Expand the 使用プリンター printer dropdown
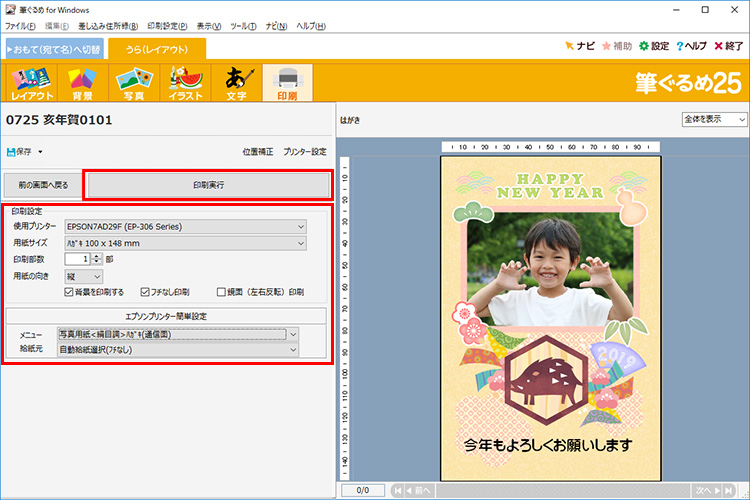750x500 pixels. [185, 226]
